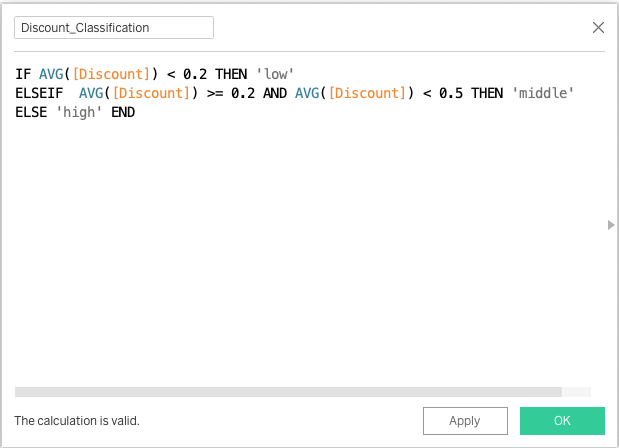
Task: Click the AND operator in the formula
Action: (x=275, y=93)
